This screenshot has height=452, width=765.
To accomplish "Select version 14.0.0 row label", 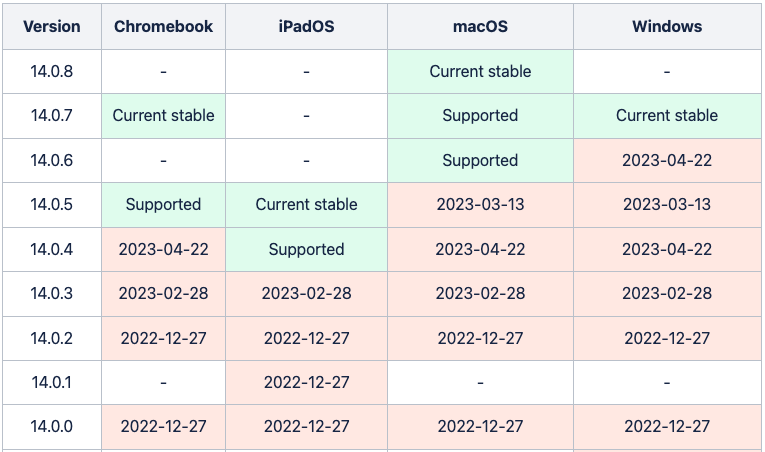I will pos(52,427).
